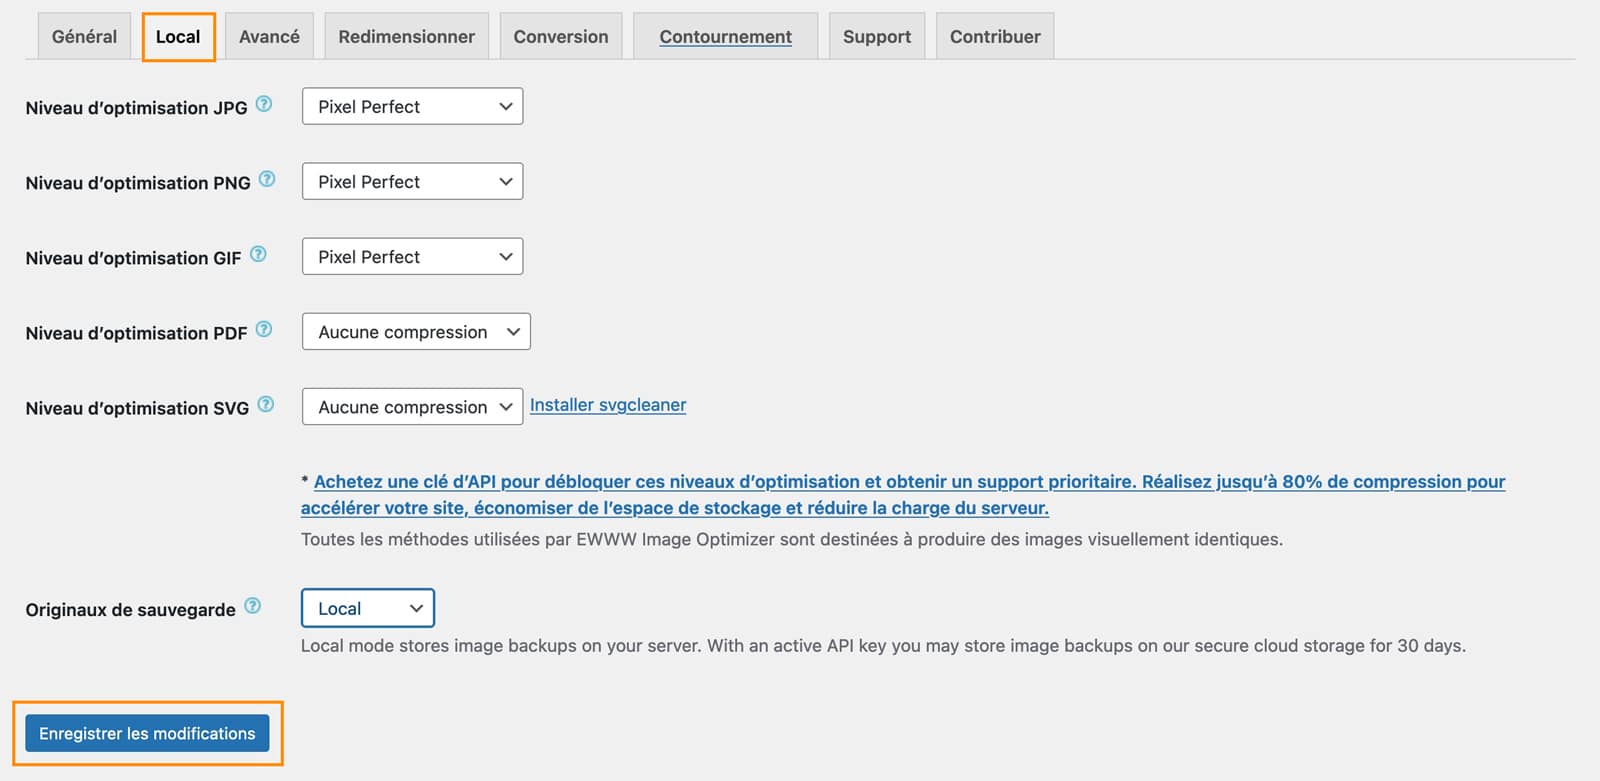Click help icon beside Originaux de sauvegarde
The image size is (1600, 781).
253,606
